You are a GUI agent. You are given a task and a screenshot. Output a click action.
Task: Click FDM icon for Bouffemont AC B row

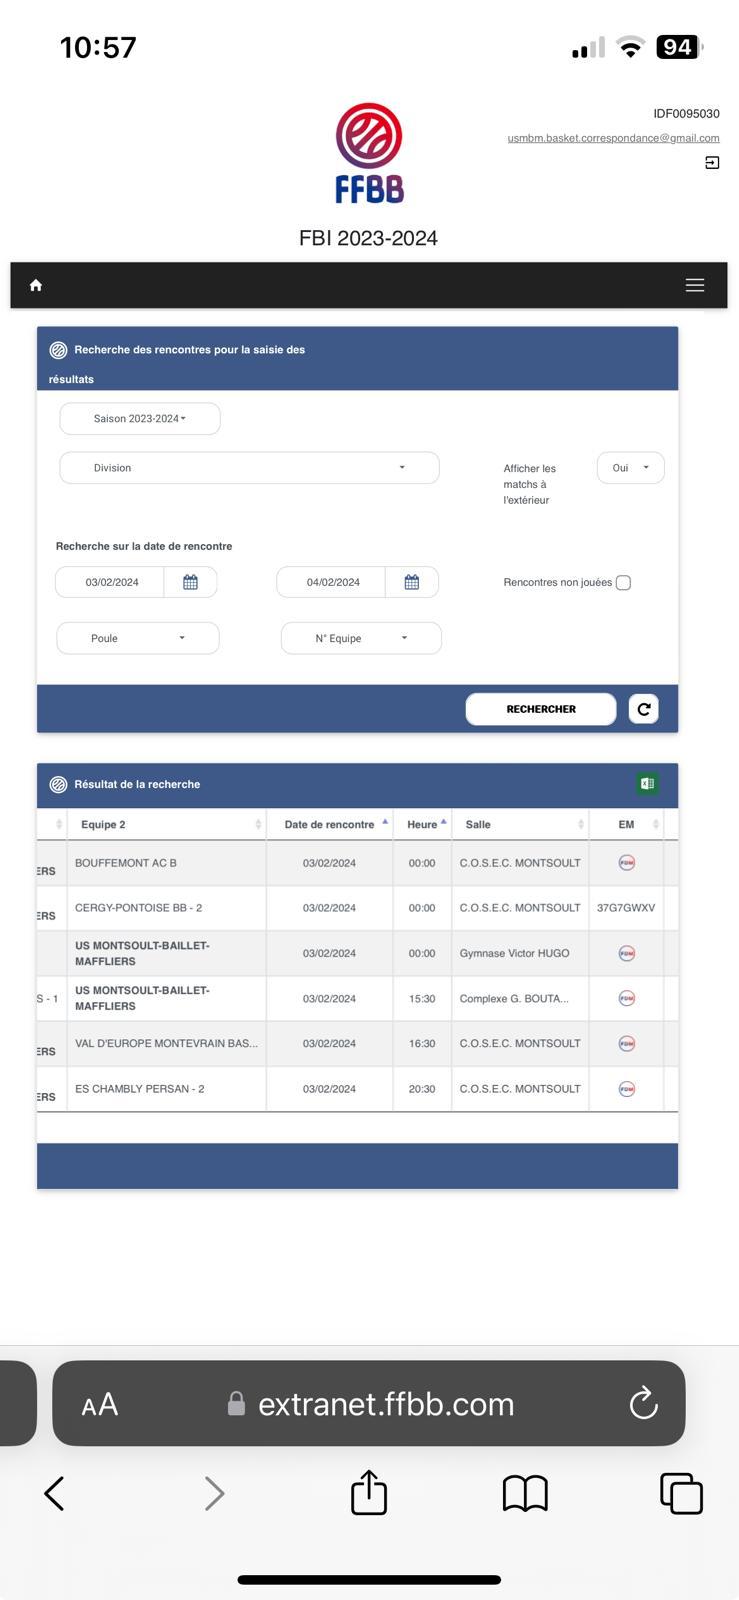[x=626, y=863]
